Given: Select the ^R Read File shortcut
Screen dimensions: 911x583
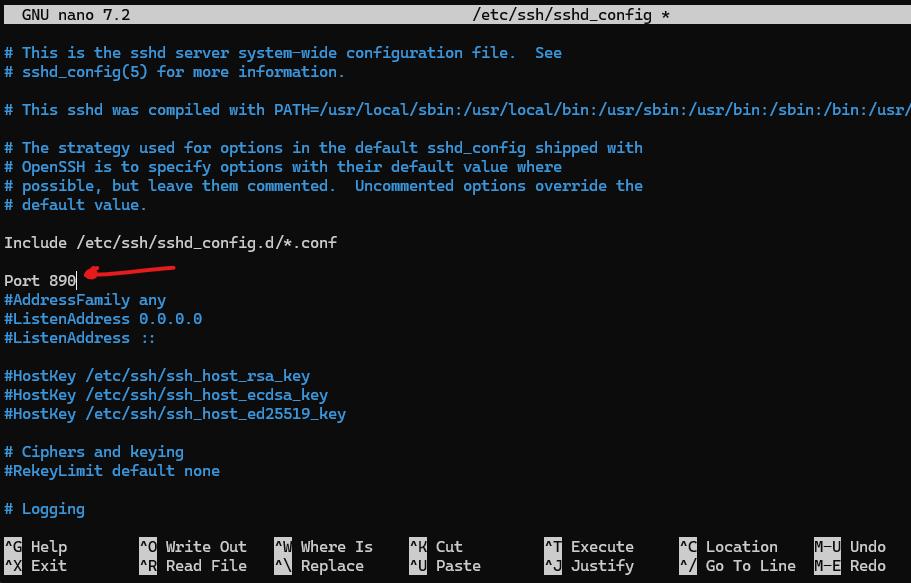Looking at the screenshot, I should click(x=193, y=566).
